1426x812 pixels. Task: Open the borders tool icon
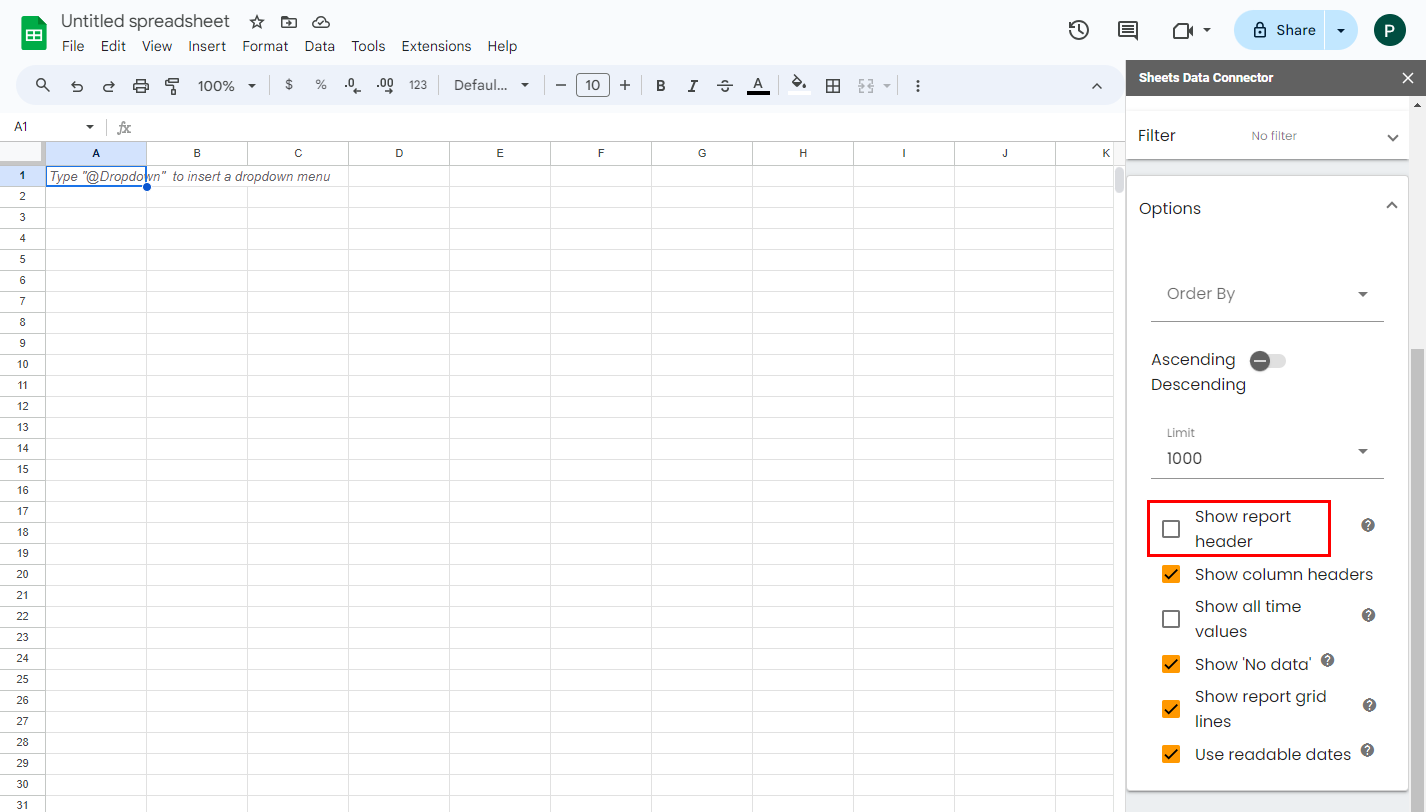(832, 86)
